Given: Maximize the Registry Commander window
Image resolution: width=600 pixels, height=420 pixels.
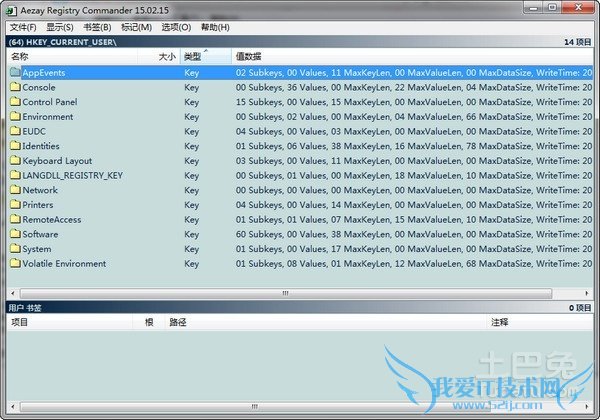Looking at the screenshot, I should point(552,8).
